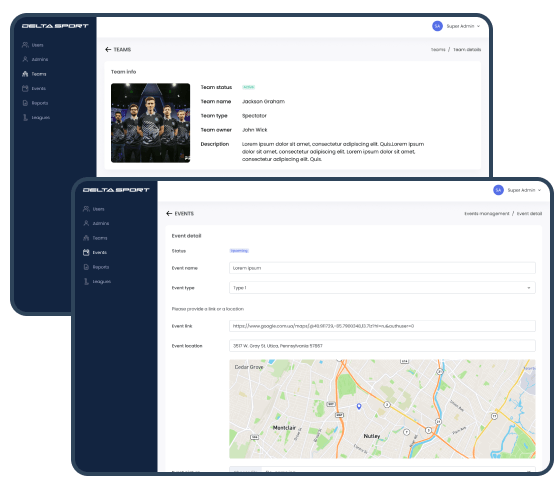The height and width of the screenshot is (486, 558).
Task: Click the Teams breadcrumb link
Action: point(438,49)
